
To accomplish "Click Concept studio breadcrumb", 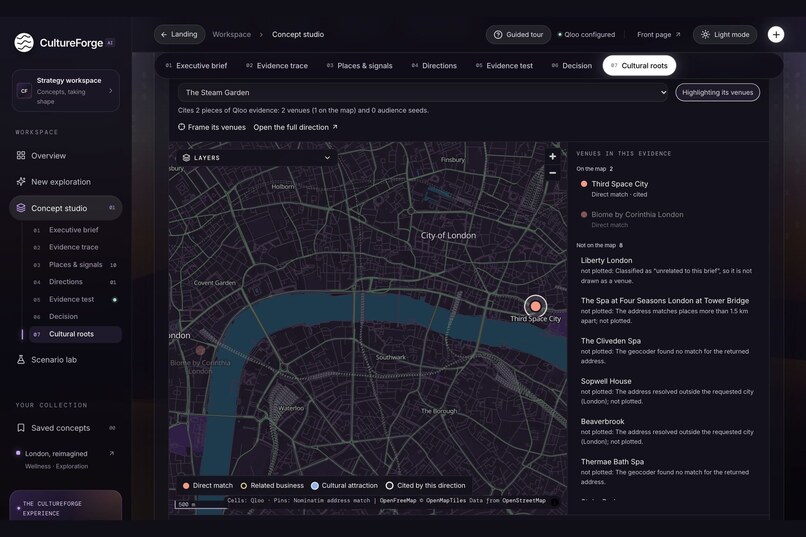I will pyautogui.click(x=298, y=34).
